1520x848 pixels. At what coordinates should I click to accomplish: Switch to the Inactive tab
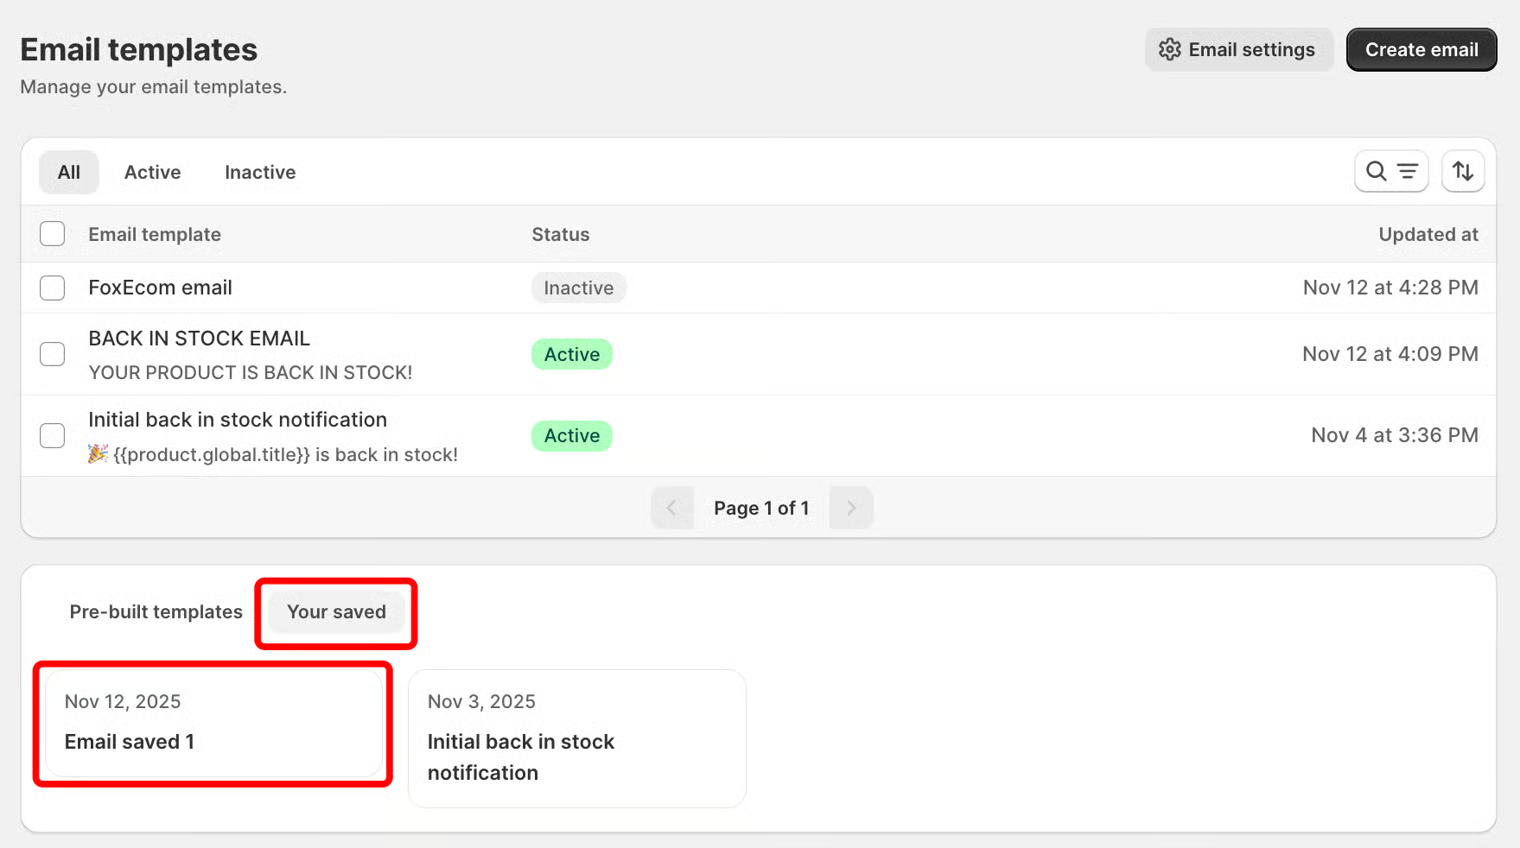click(260, 172)
